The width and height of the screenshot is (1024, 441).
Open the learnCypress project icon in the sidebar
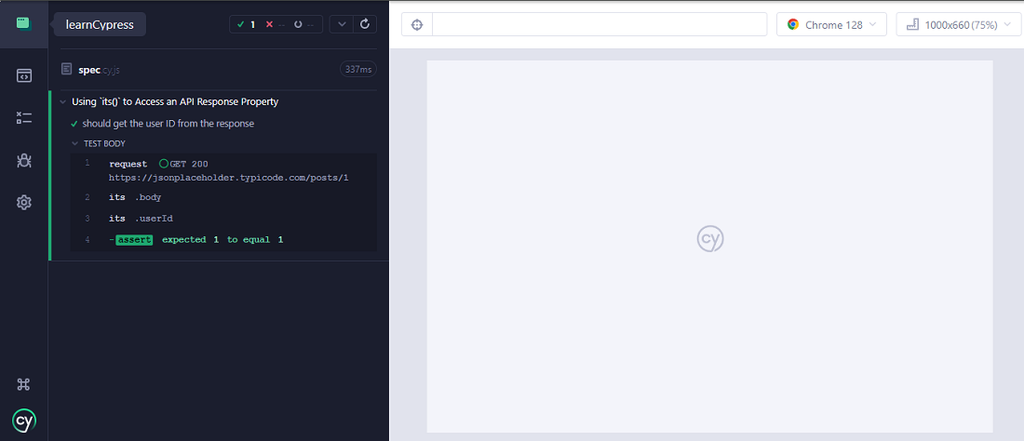pyautogui.click(x=24, y=24)
